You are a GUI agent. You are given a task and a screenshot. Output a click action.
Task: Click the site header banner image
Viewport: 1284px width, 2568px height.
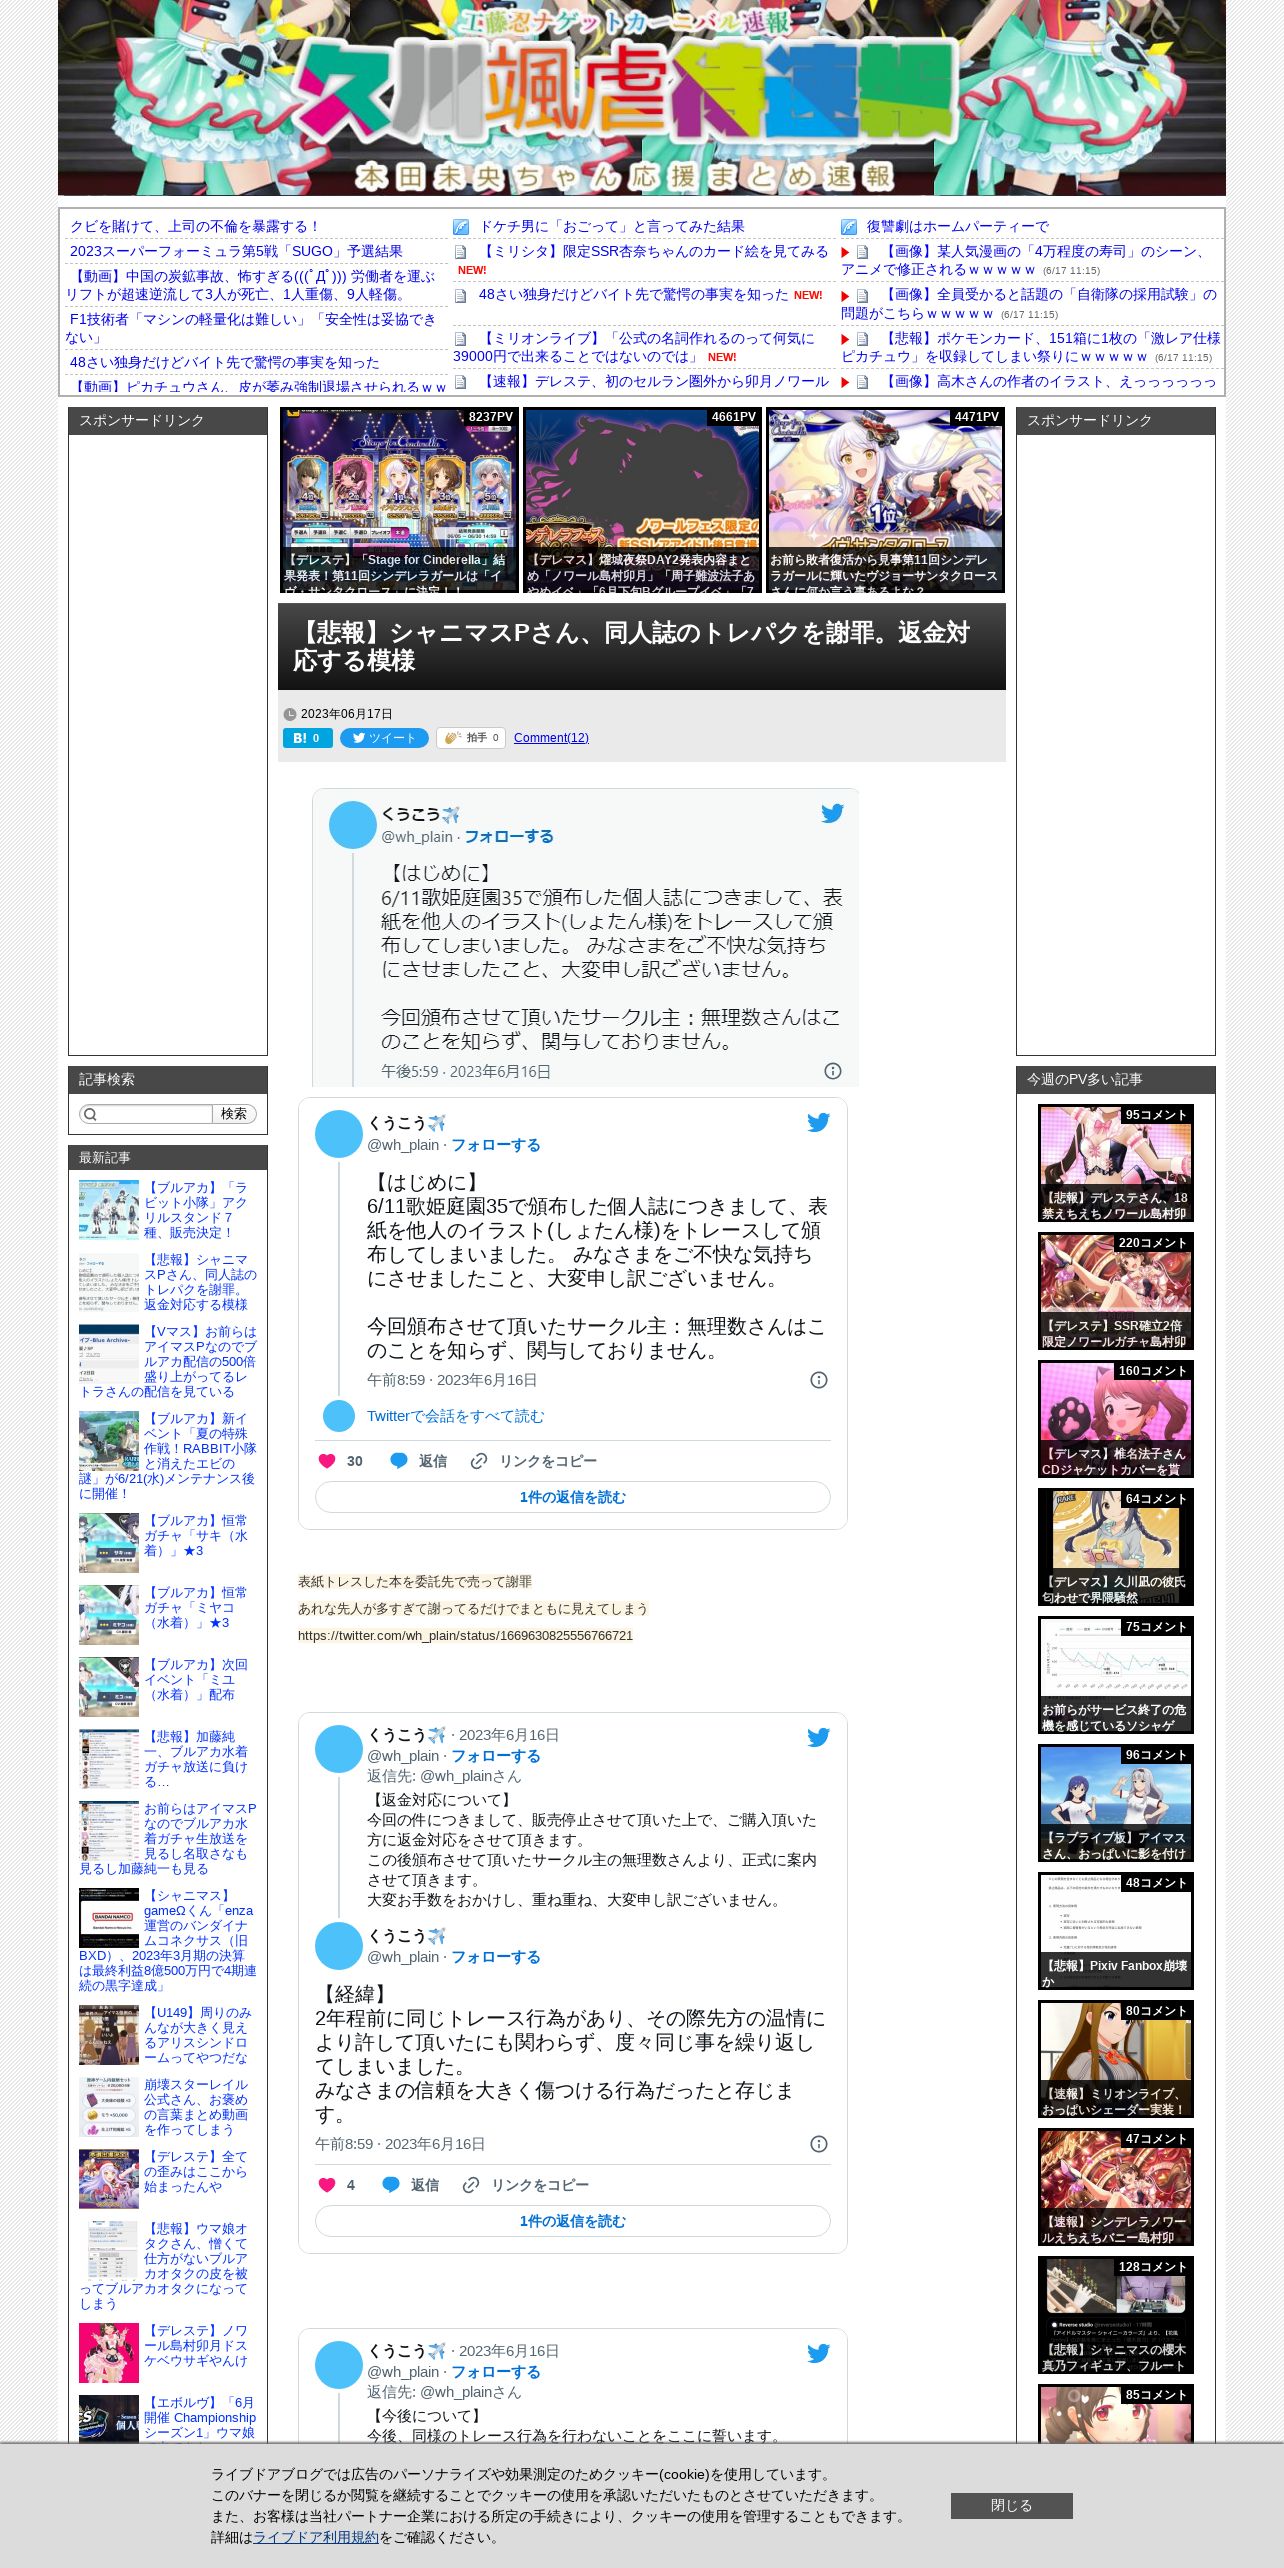[642, 97]
